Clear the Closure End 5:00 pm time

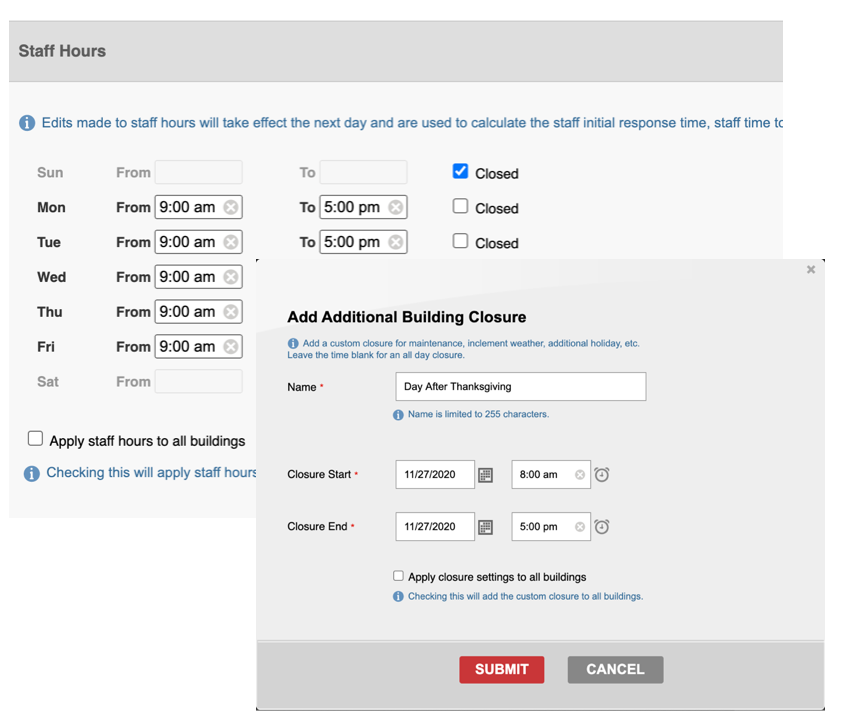point(579,527)
